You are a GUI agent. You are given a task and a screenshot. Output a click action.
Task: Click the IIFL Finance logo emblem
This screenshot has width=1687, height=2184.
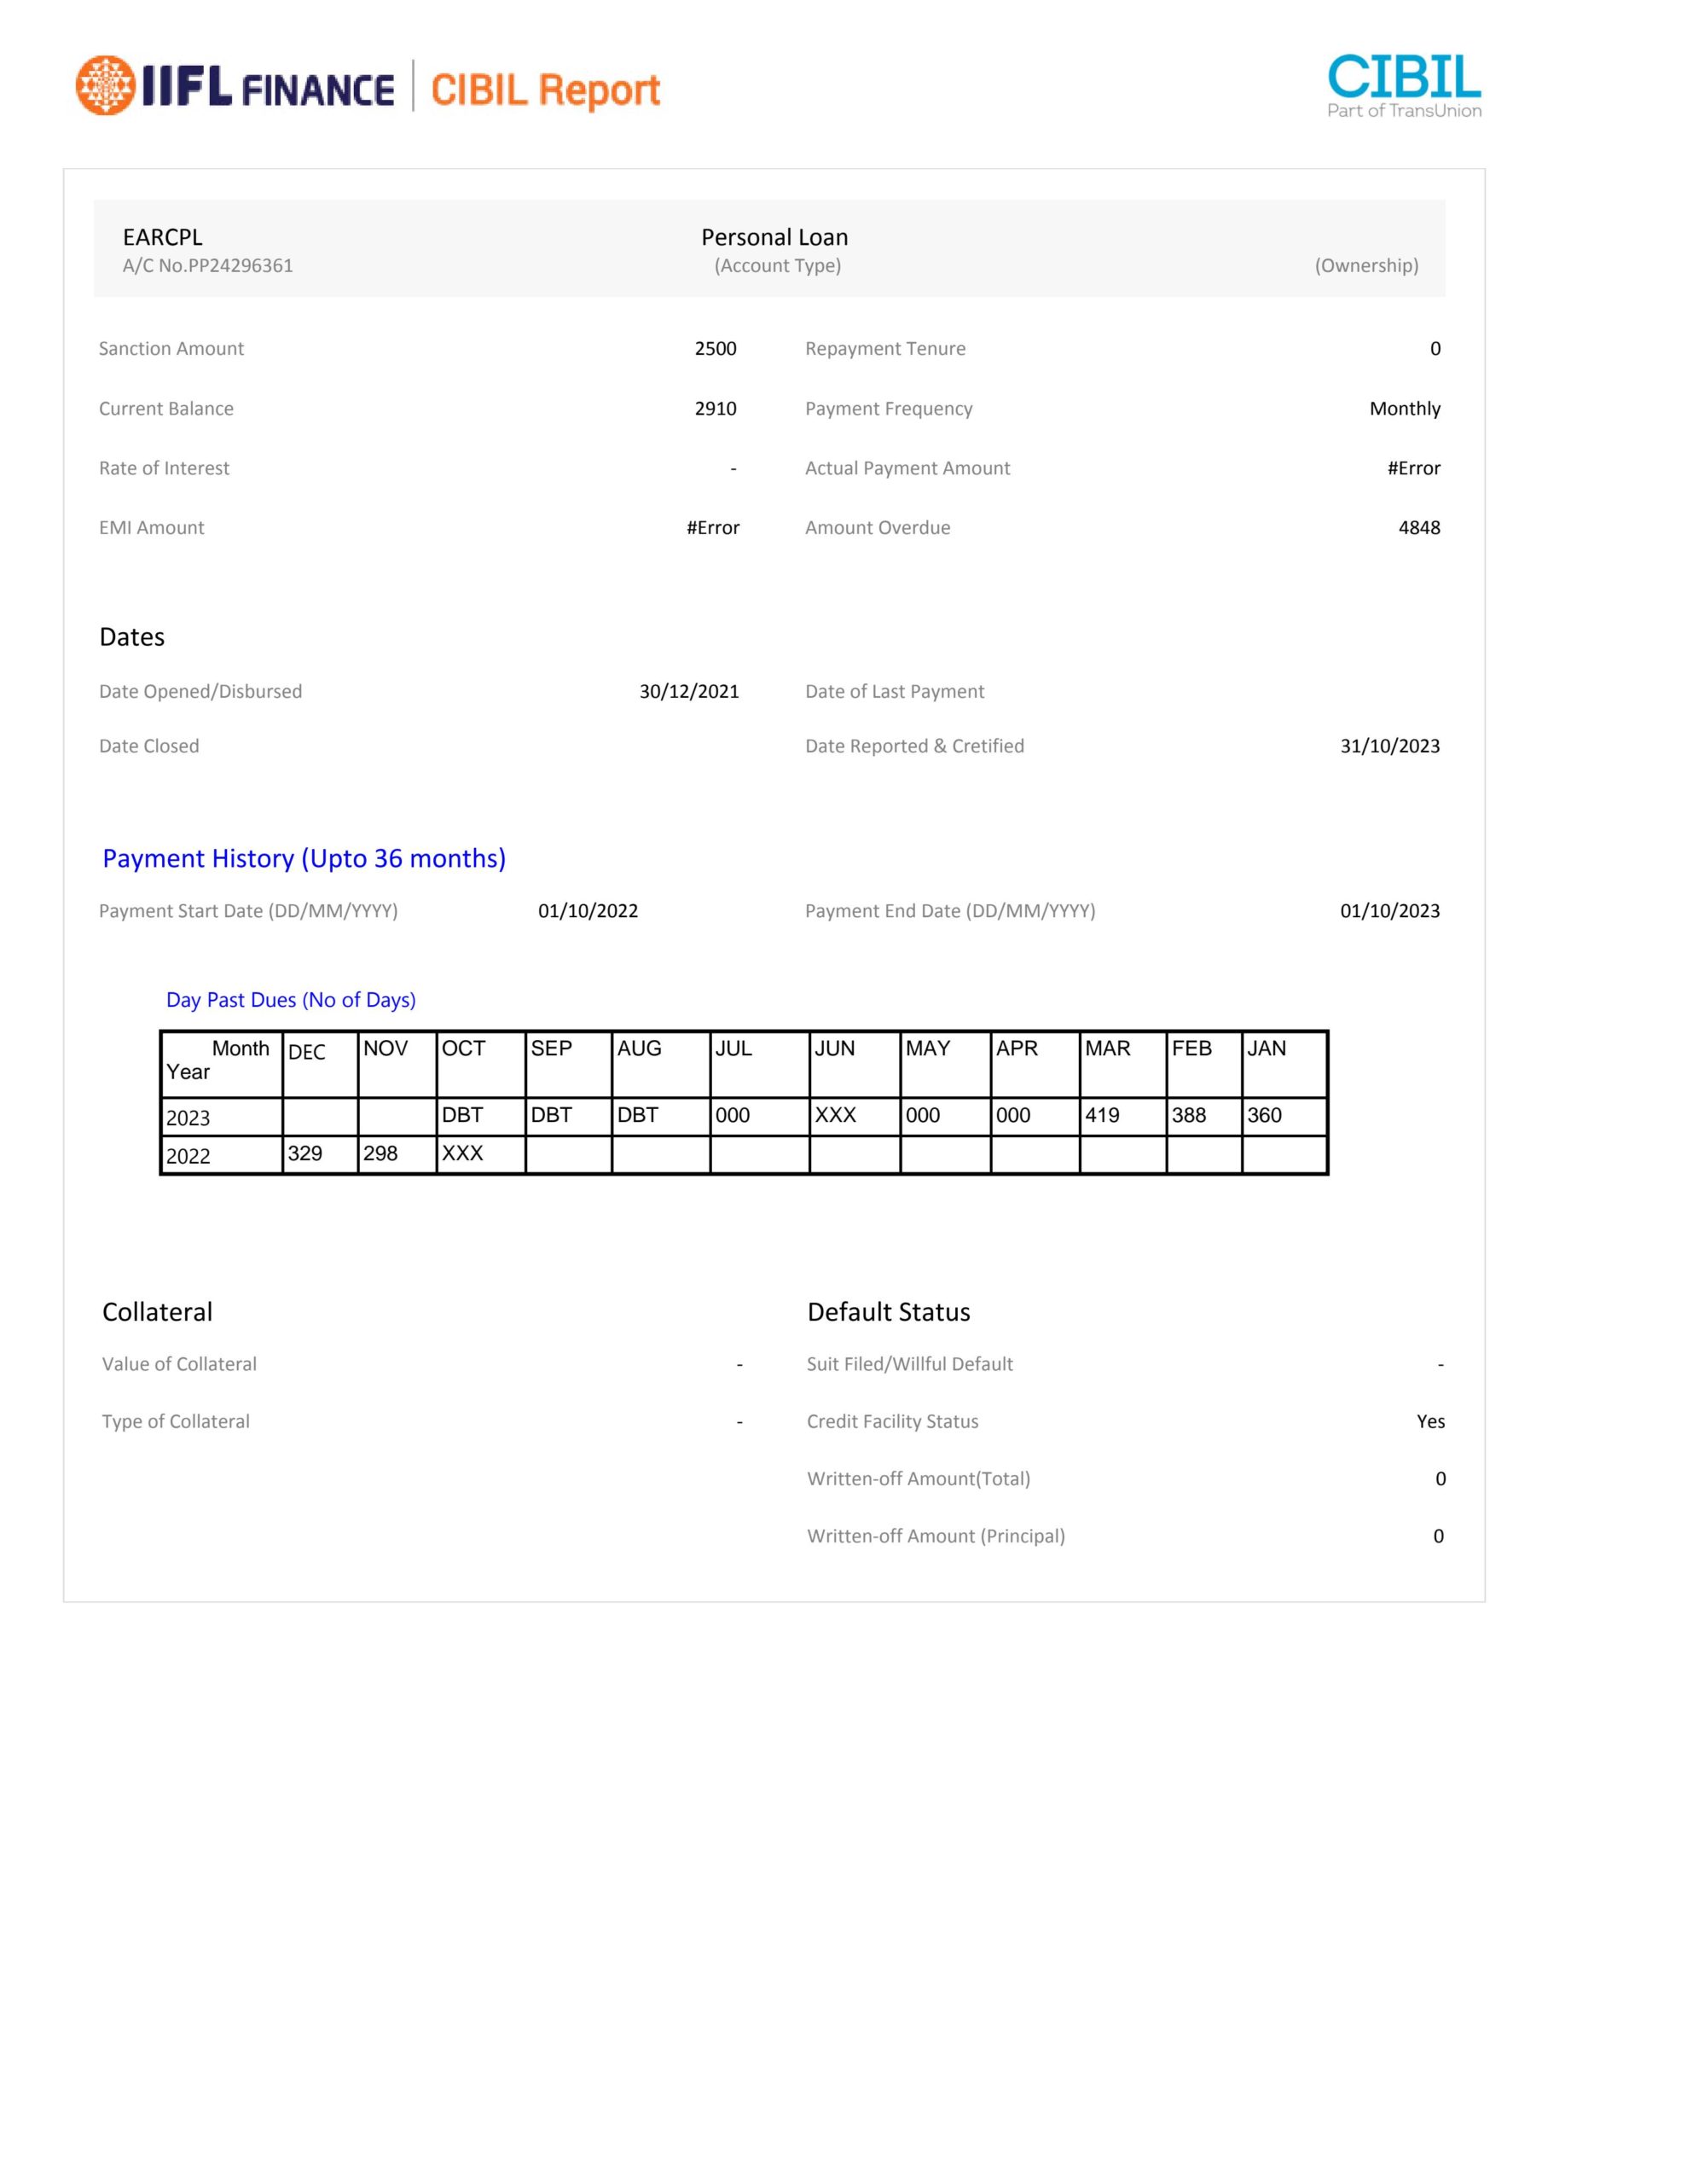105,85
